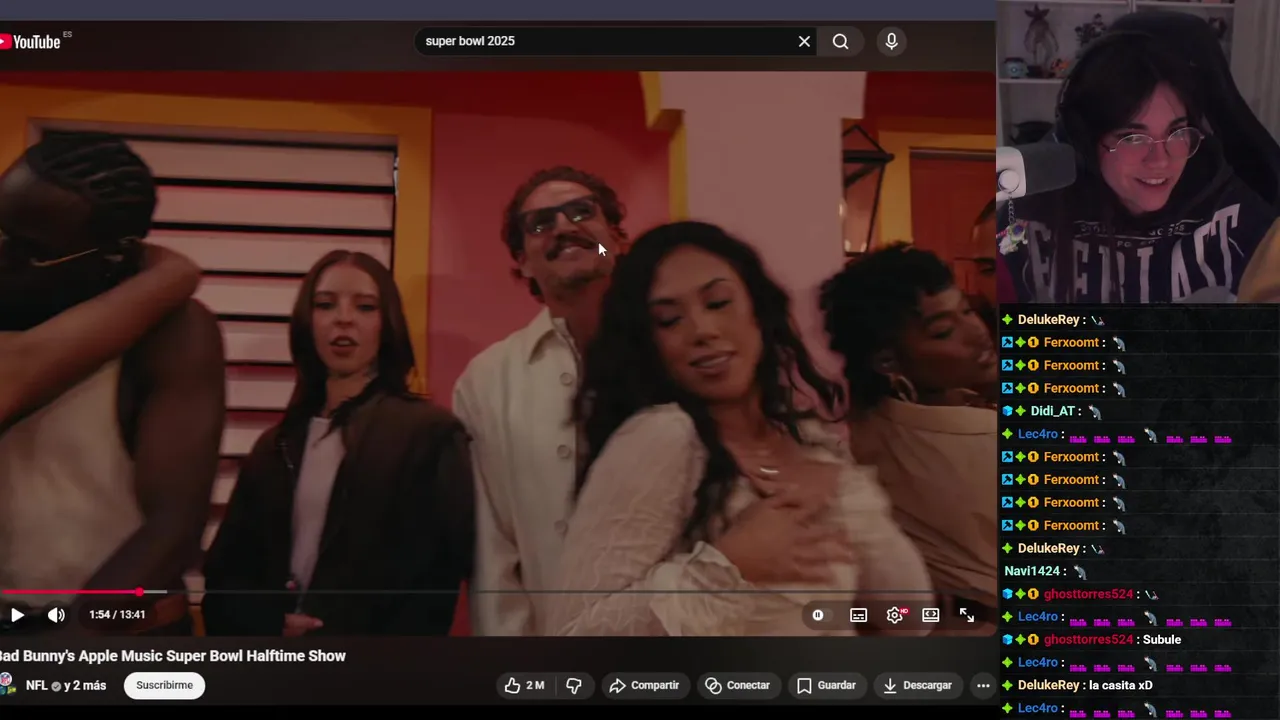Click the streamer webcam overlay
The width and height of the screenshot is (1280, 720).
pyautogui.click(x=1138, y=152)
